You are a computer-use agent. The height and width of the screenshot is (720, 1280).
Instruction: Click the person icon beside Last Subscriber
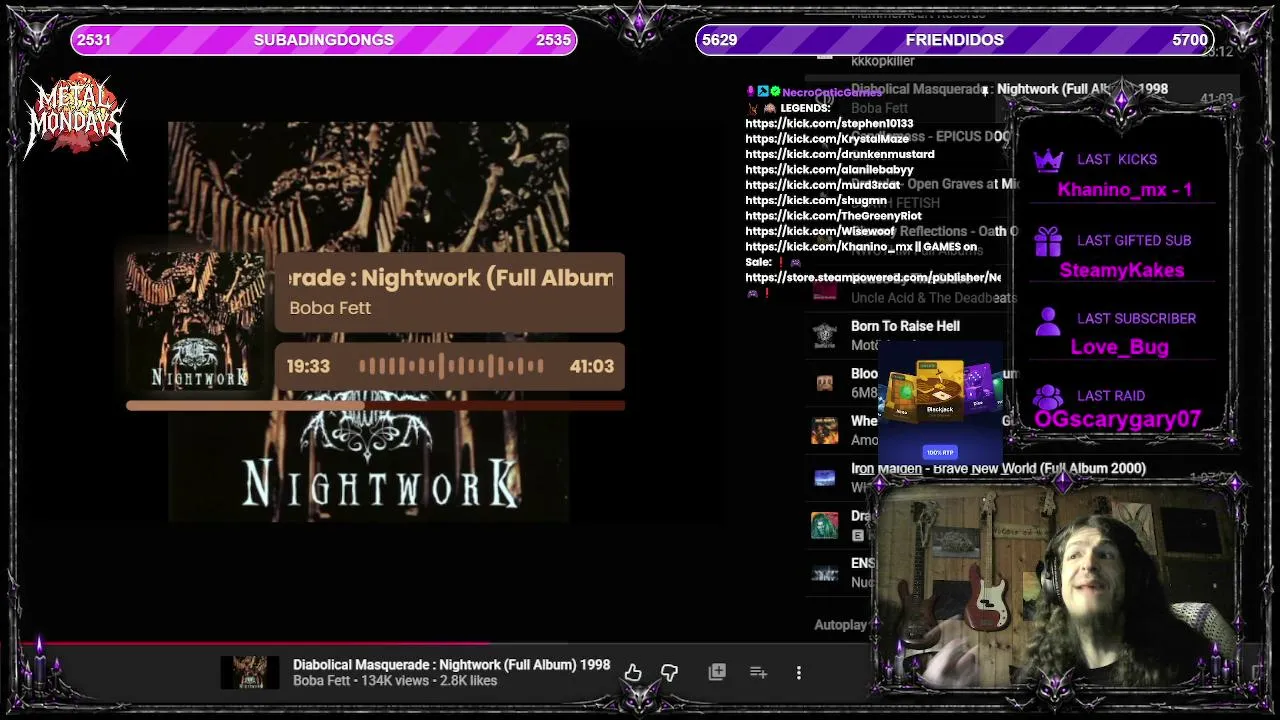(1048, 320)
